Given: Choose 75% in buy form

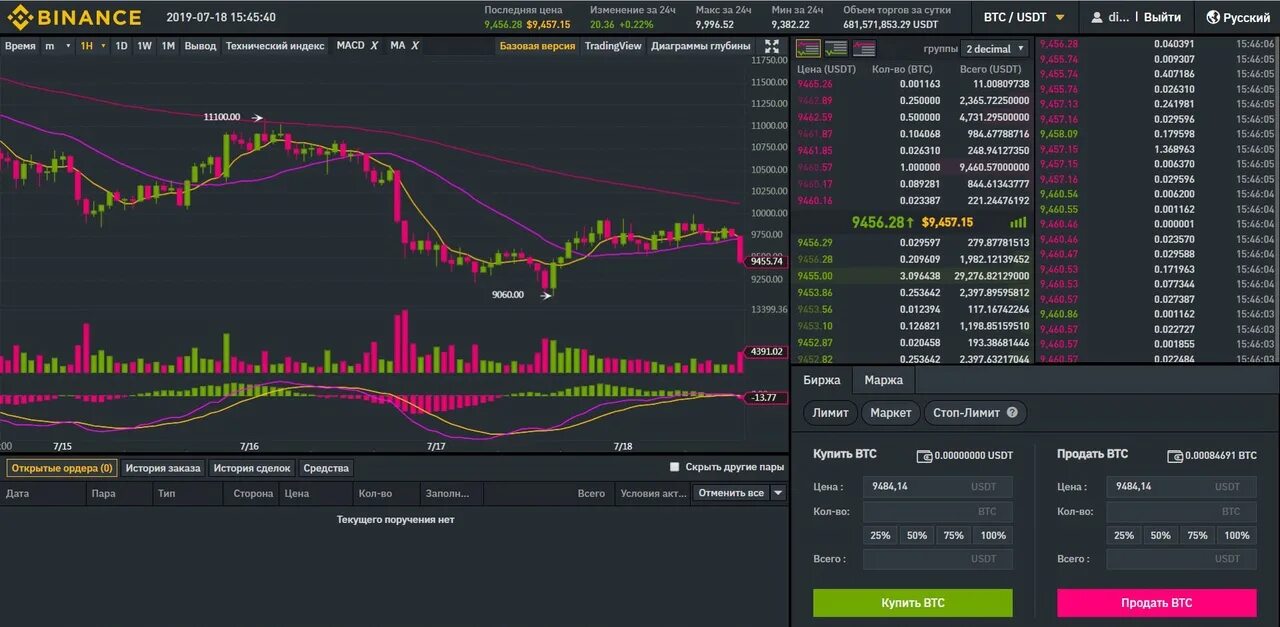Looking at the screenshot, I should coord(954,535).
